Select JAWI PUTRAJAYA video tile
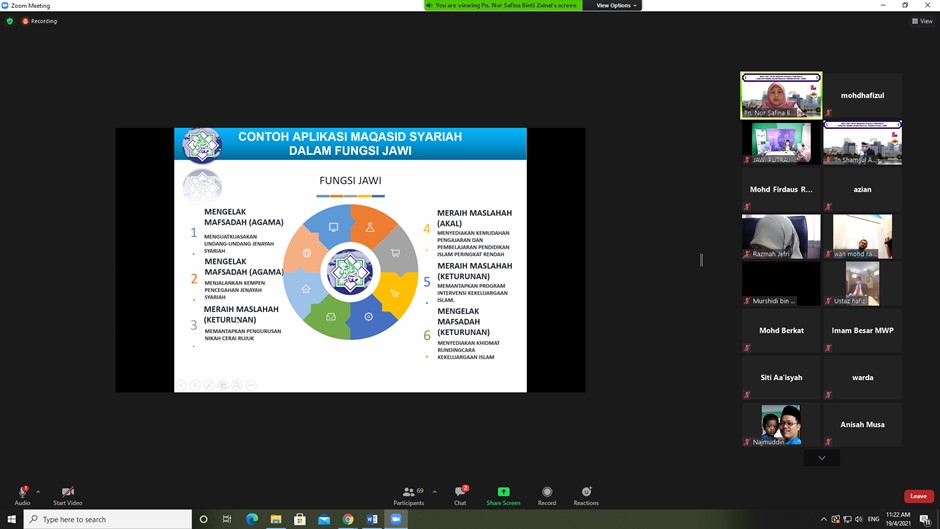The image size is (940, 529). 781,143
